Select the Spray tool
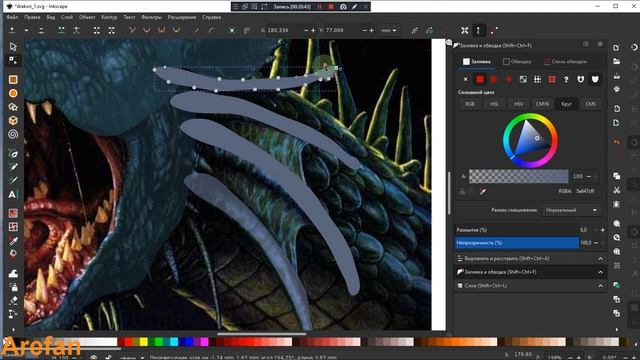 click(13, 287)
